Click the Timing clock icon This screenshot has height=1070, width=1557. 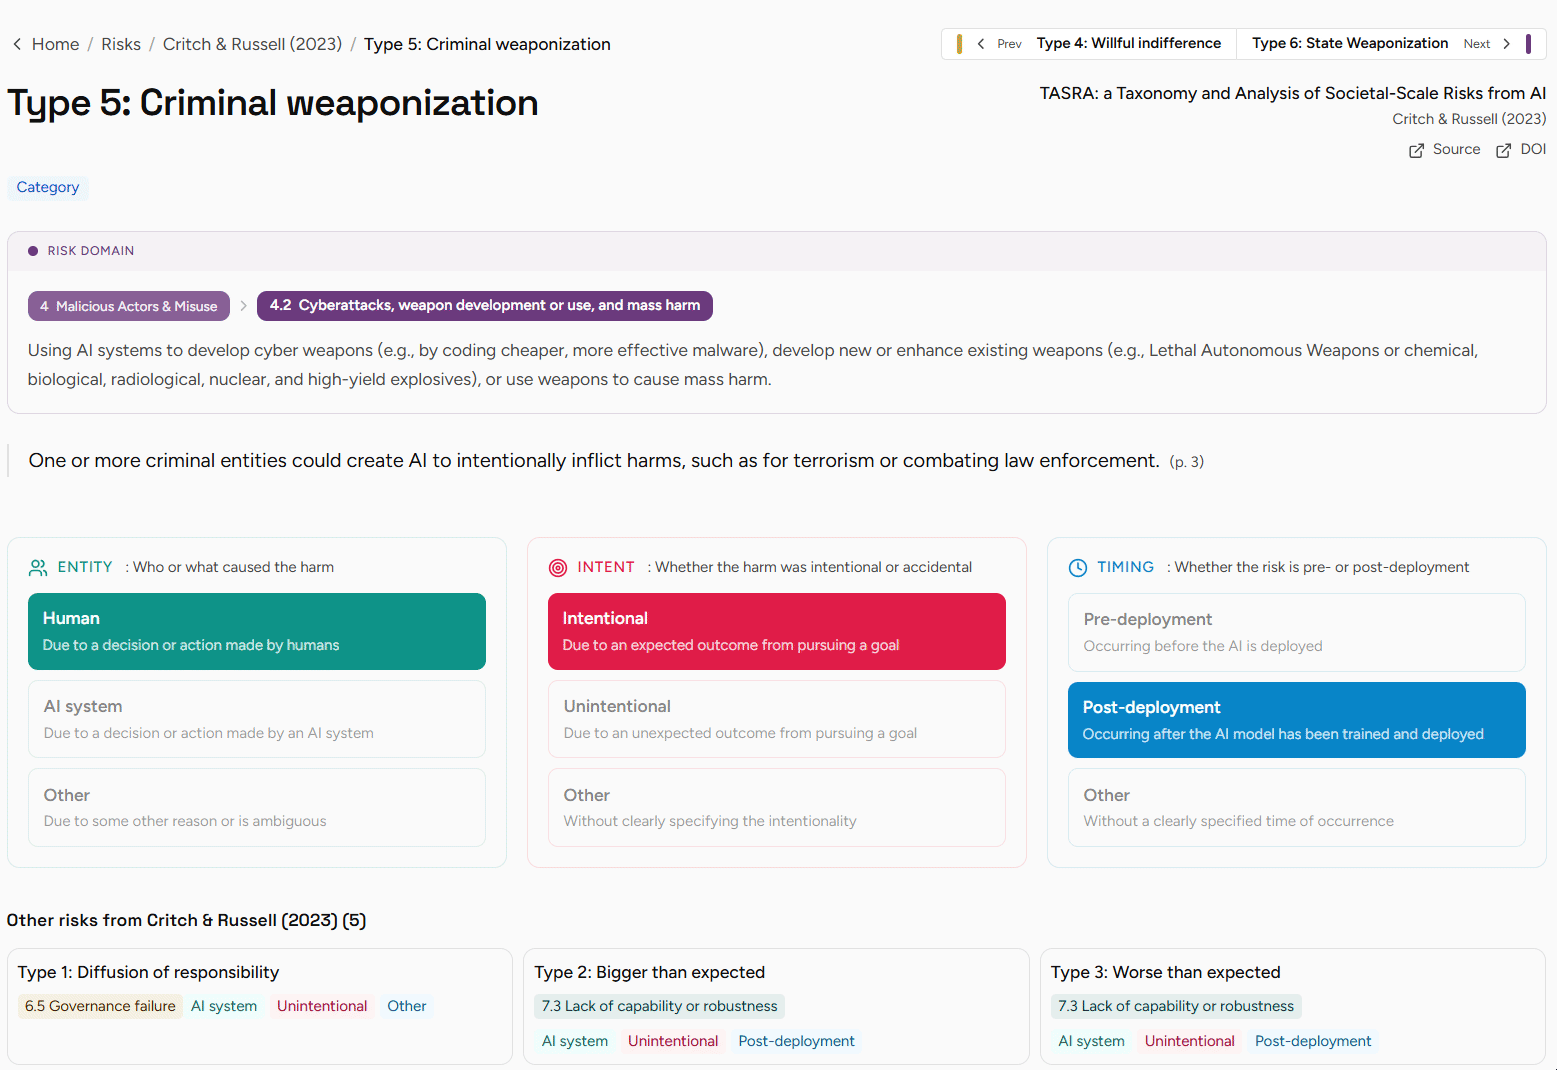tap(1078, 568)
